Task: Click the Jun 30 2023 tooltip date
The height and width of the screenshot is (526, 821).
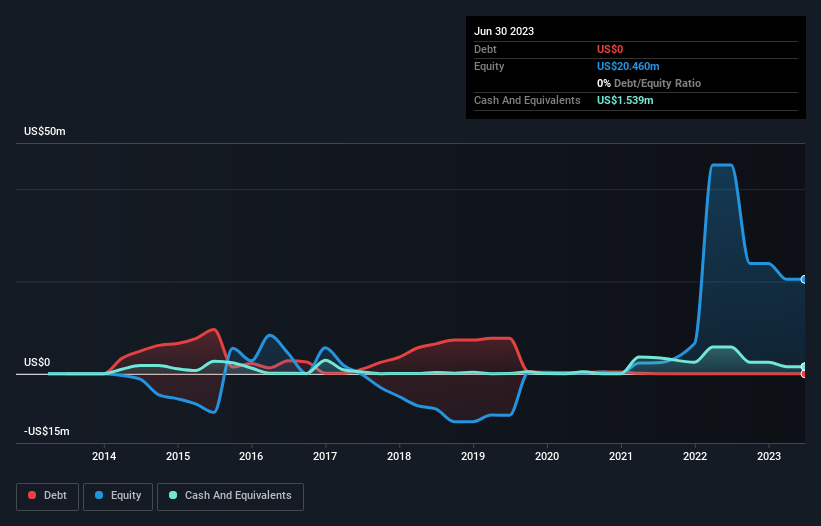Action: pos(504,31)
